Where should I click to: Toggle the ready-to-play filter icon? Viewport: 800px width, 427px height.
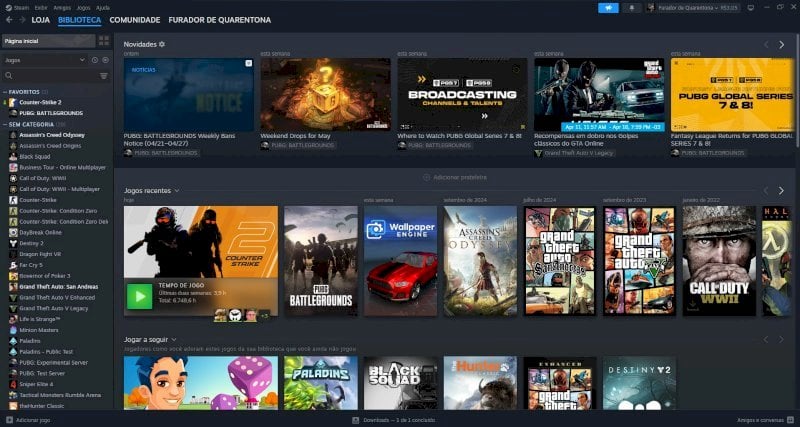105,60
